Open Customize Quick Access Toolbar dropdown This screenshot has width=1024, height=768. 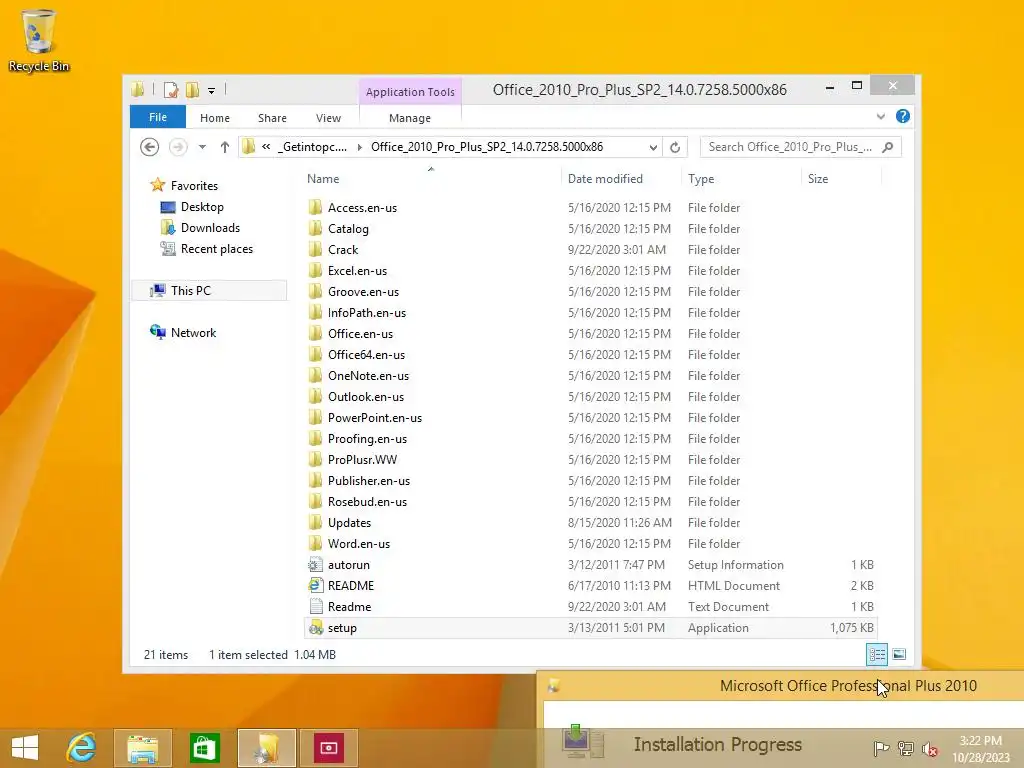click(x=212, y=91)
